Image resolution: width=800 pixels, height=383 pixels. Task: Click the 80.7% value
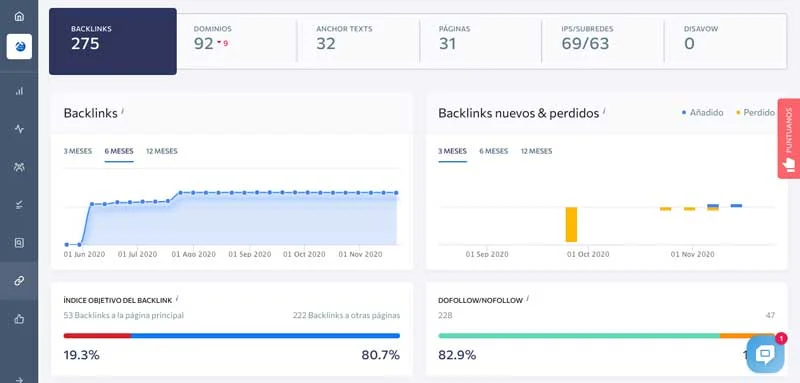tap(381, 355)
